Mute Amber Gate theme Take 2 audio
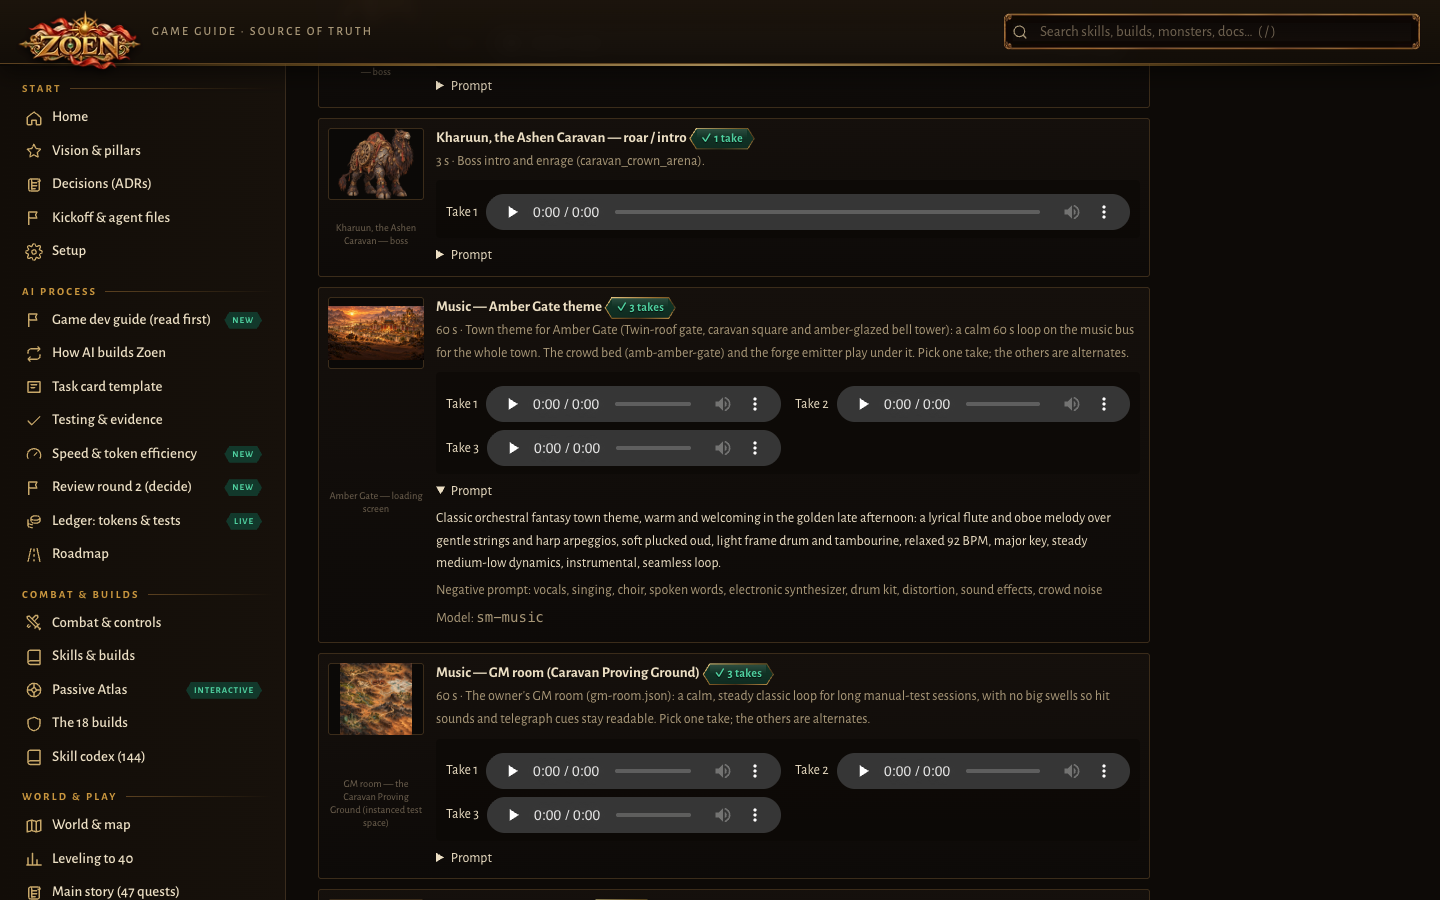The image size is (1440, 900). (1072, 404)
